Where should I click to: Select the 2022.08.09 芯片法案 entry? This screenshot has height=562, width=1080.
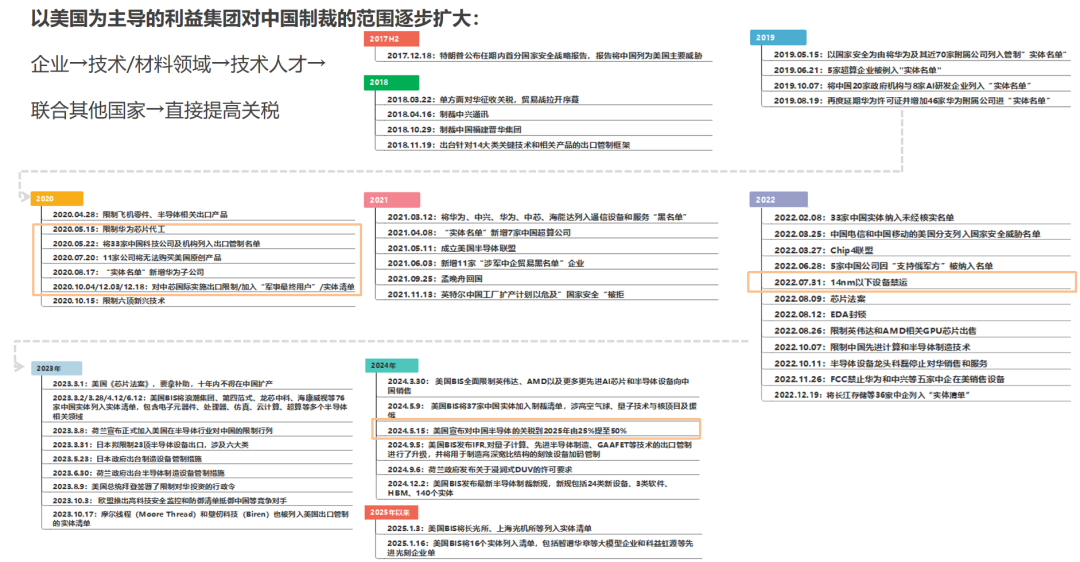pos(820,299)
